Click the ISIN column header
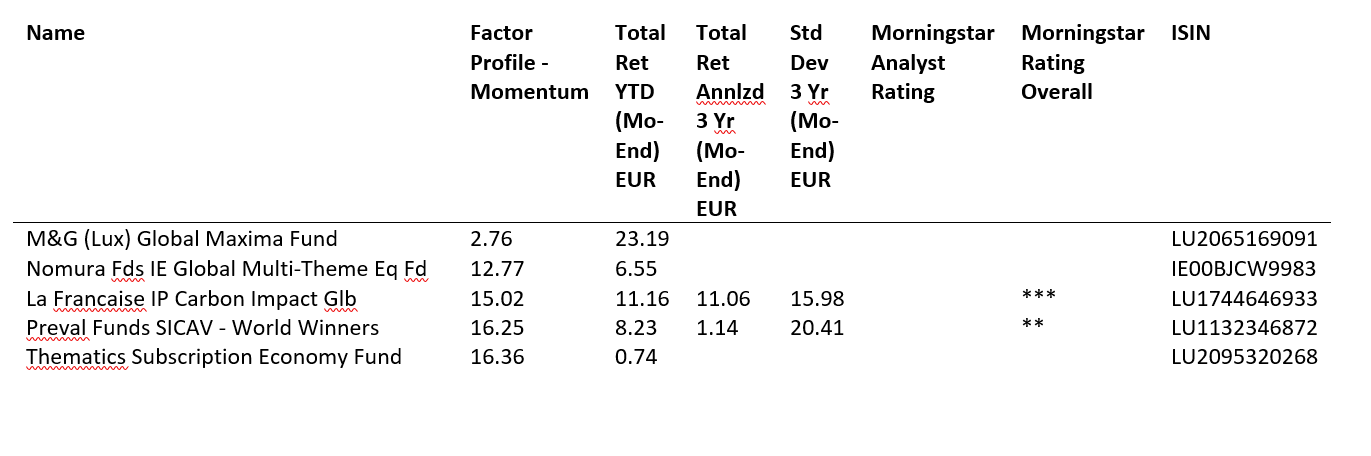This screenshot has width=1371, height=456. pos(1190,33)
